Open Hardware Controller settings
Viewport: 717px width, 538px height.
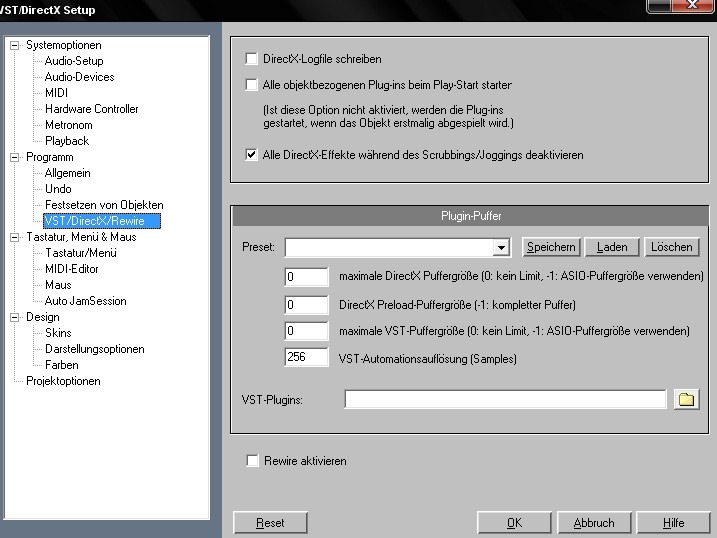pyautogui.click(x=91, y=109)
